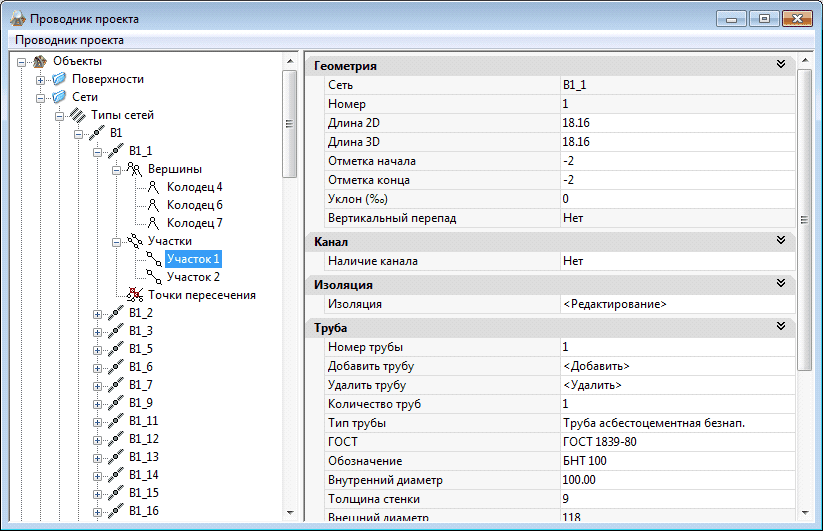Click the Типы сетей hatch icon
Screen dimensions: 823x531
(x=78, y=115)
